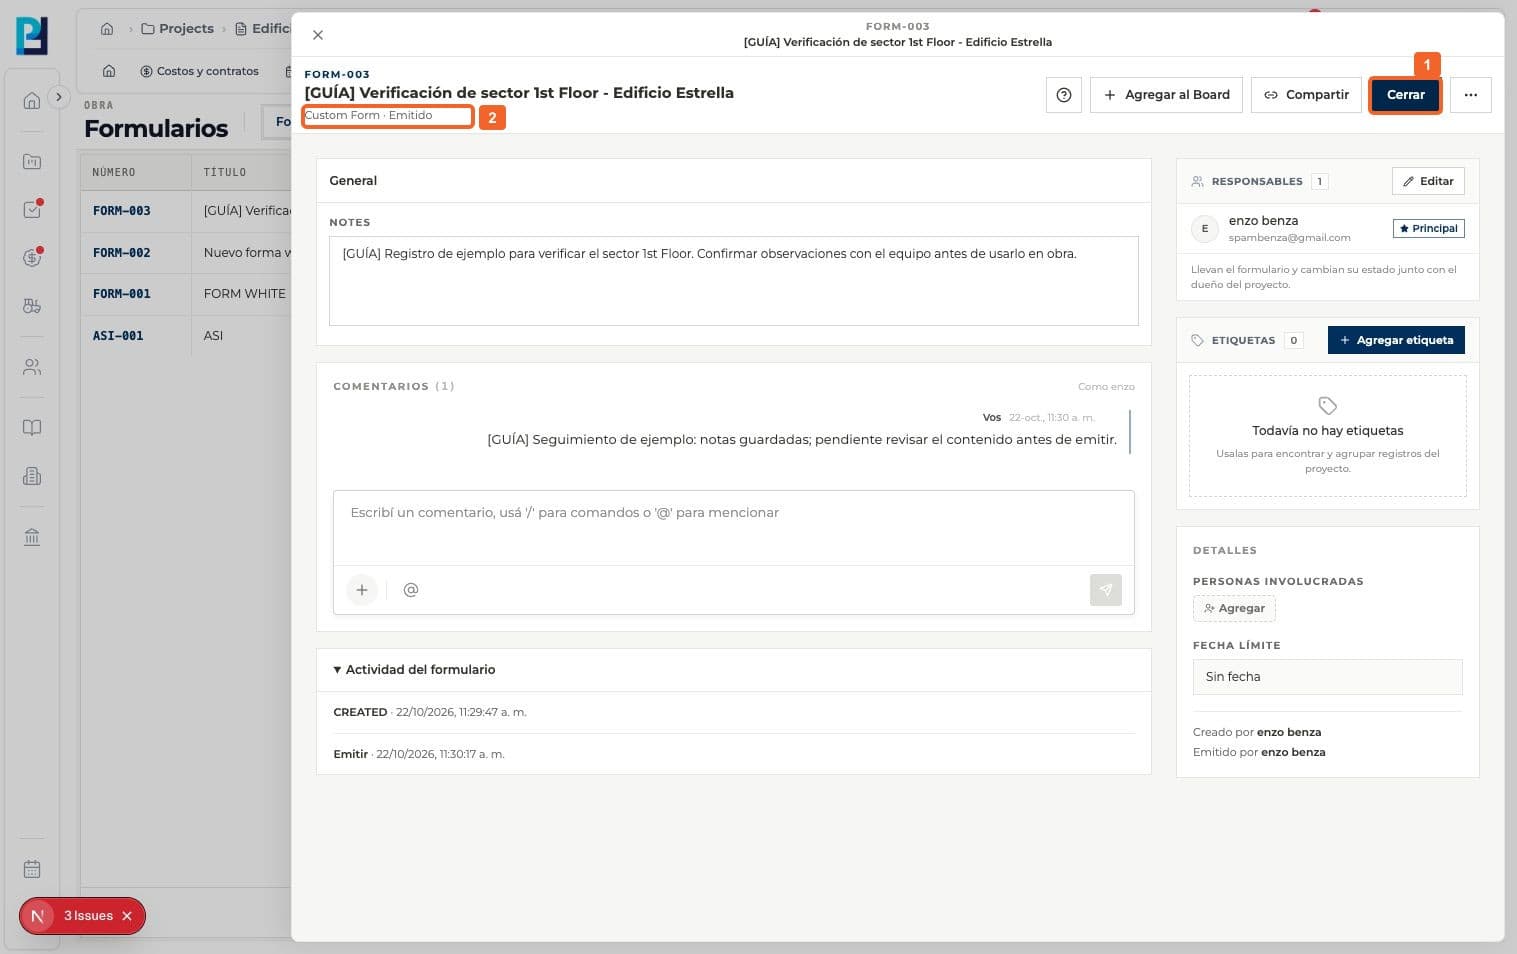The width and height of the screenshot is (1517, 954).
Task: Open the machinery sidebar icon
Action: pyautogui.click(x=32, y=306)
